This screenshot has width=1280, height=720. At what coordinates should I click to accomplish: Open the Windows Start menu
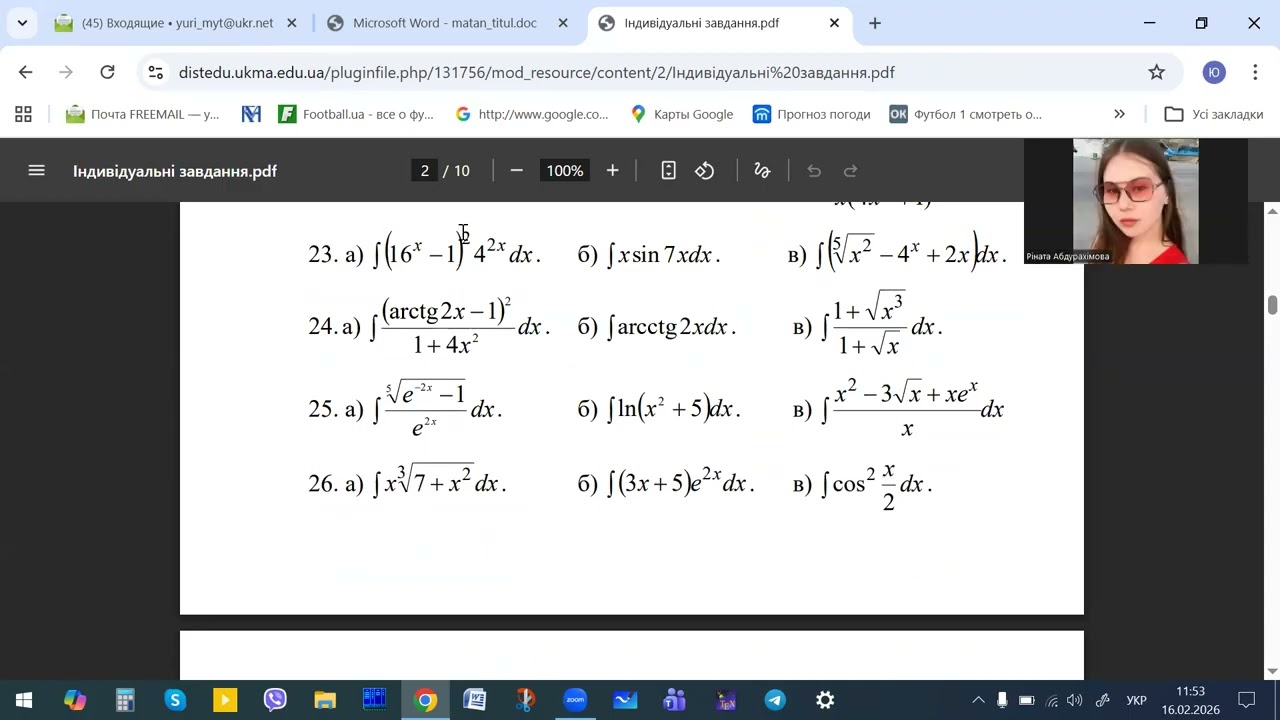(x=24, y=700)
